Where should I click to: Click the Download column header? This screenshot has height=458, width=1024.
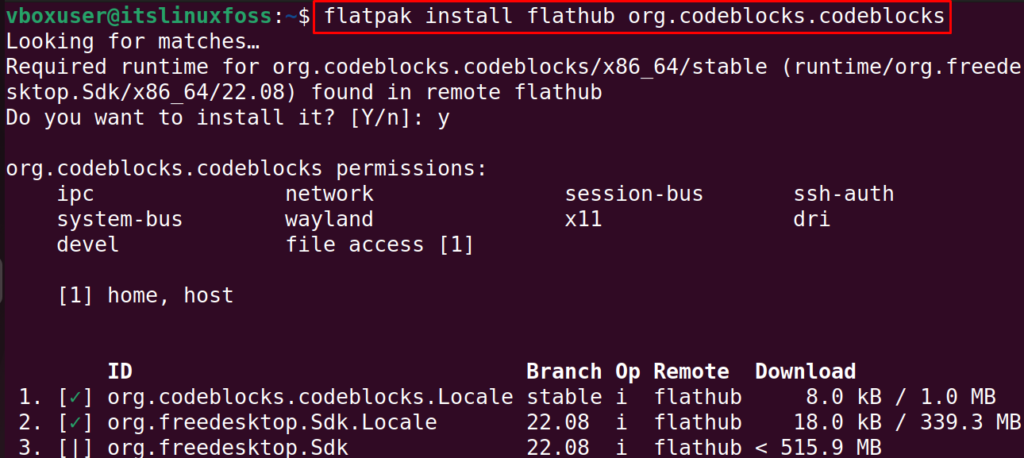805,371
